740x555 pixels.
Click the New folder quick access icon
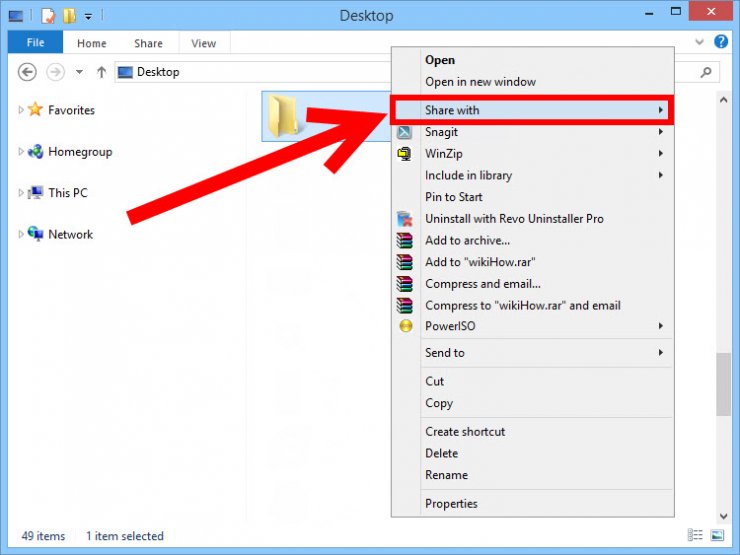[x=69, y=16]
